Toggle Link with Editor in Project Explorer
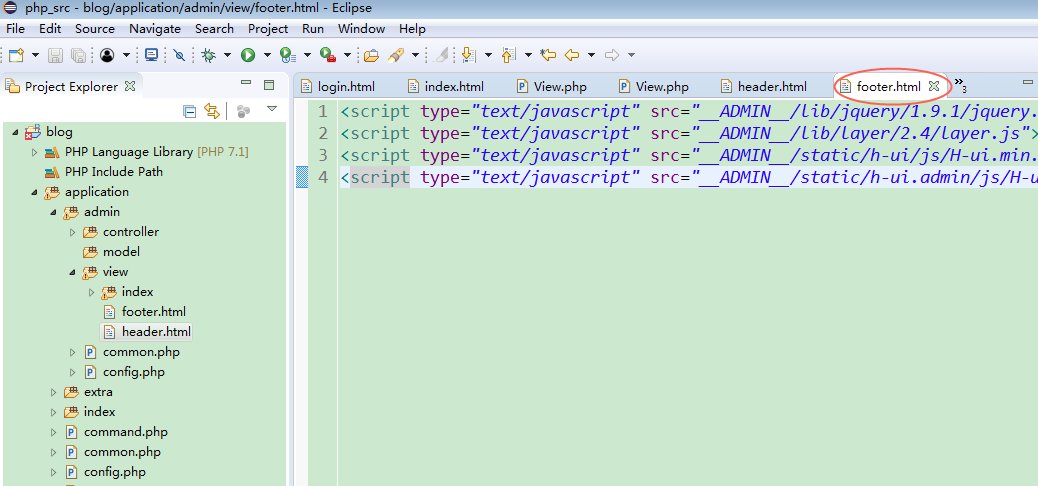This screenshot has width=1038, height=486. pyautogui.click(x=211, y=111)
